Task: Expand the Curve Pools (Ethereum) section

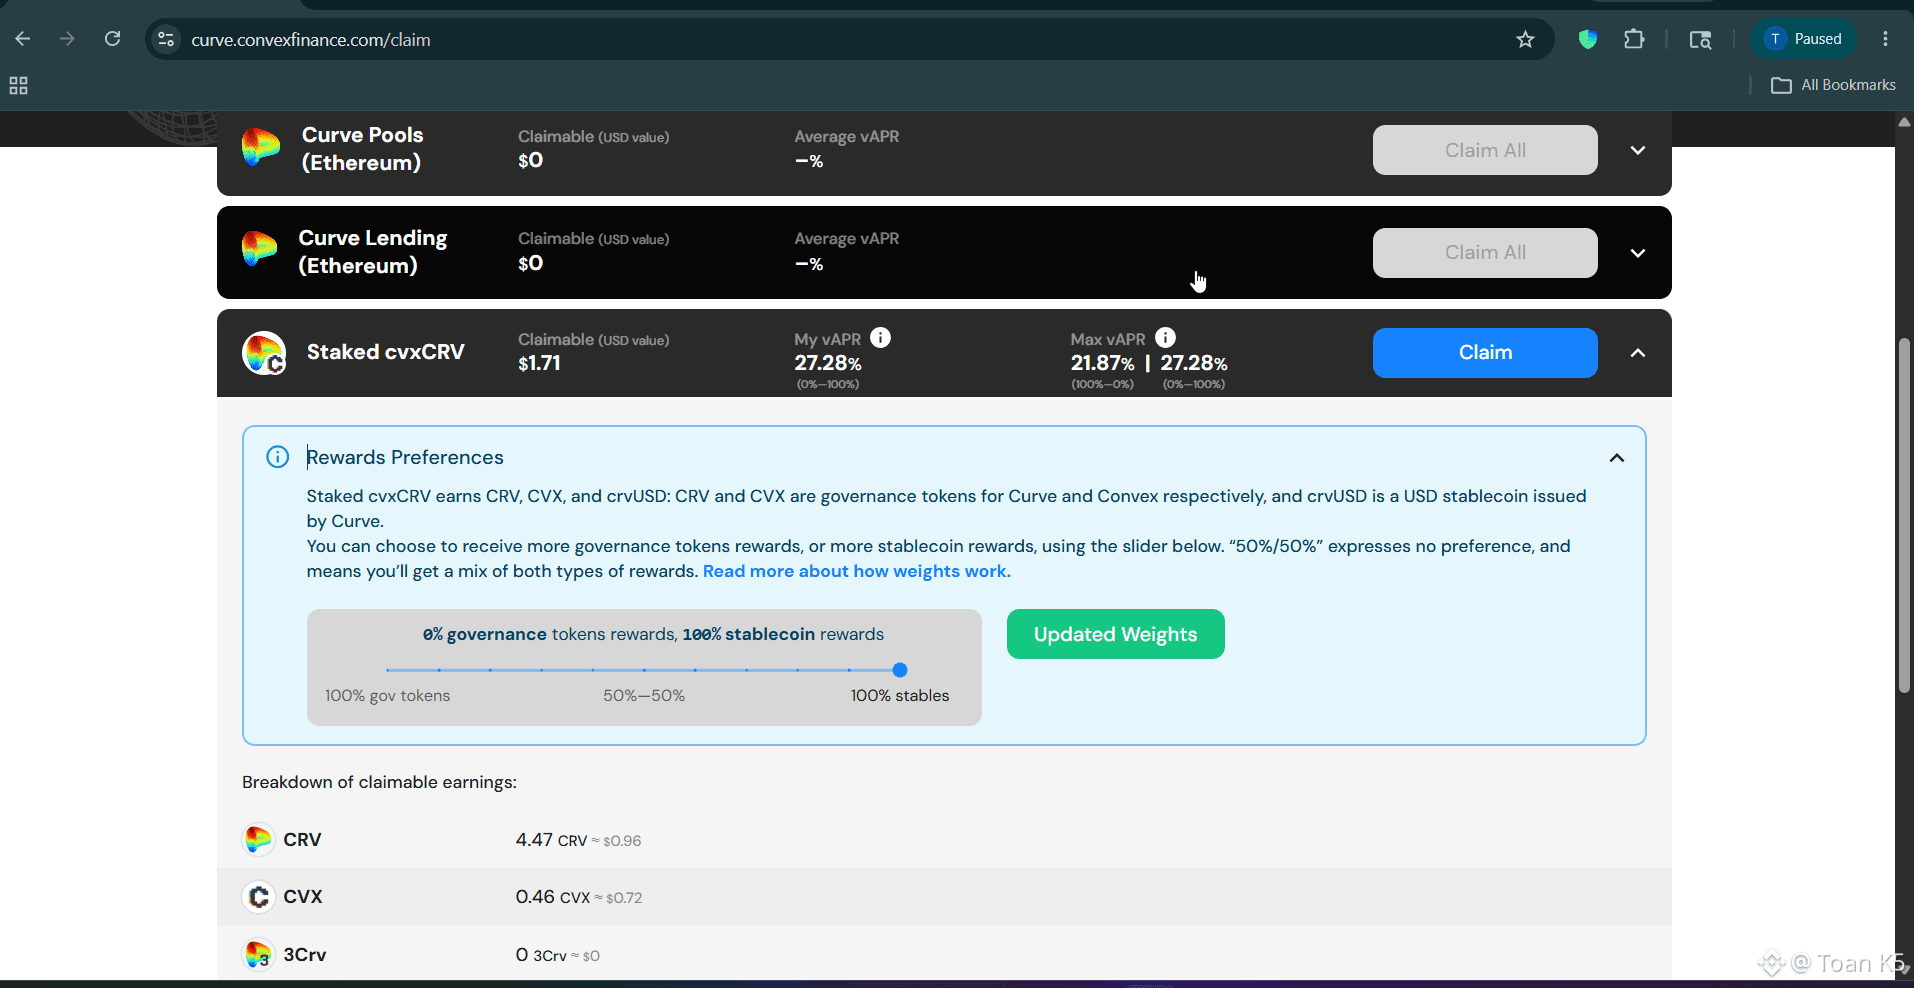Action: [x=1638, y=150]
